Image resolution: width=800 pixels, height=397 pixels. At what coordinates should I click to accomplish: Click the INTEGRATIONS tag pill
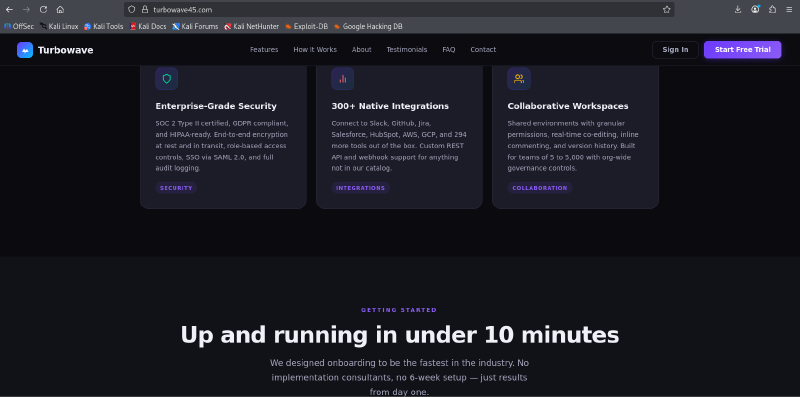click(x=360, y=188)
